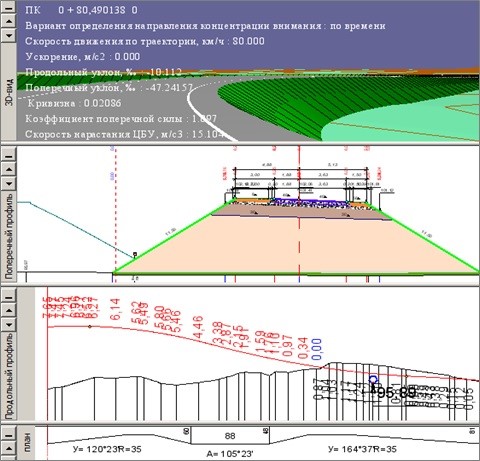Click the curve label Y= 120*23 R=35

107,449
